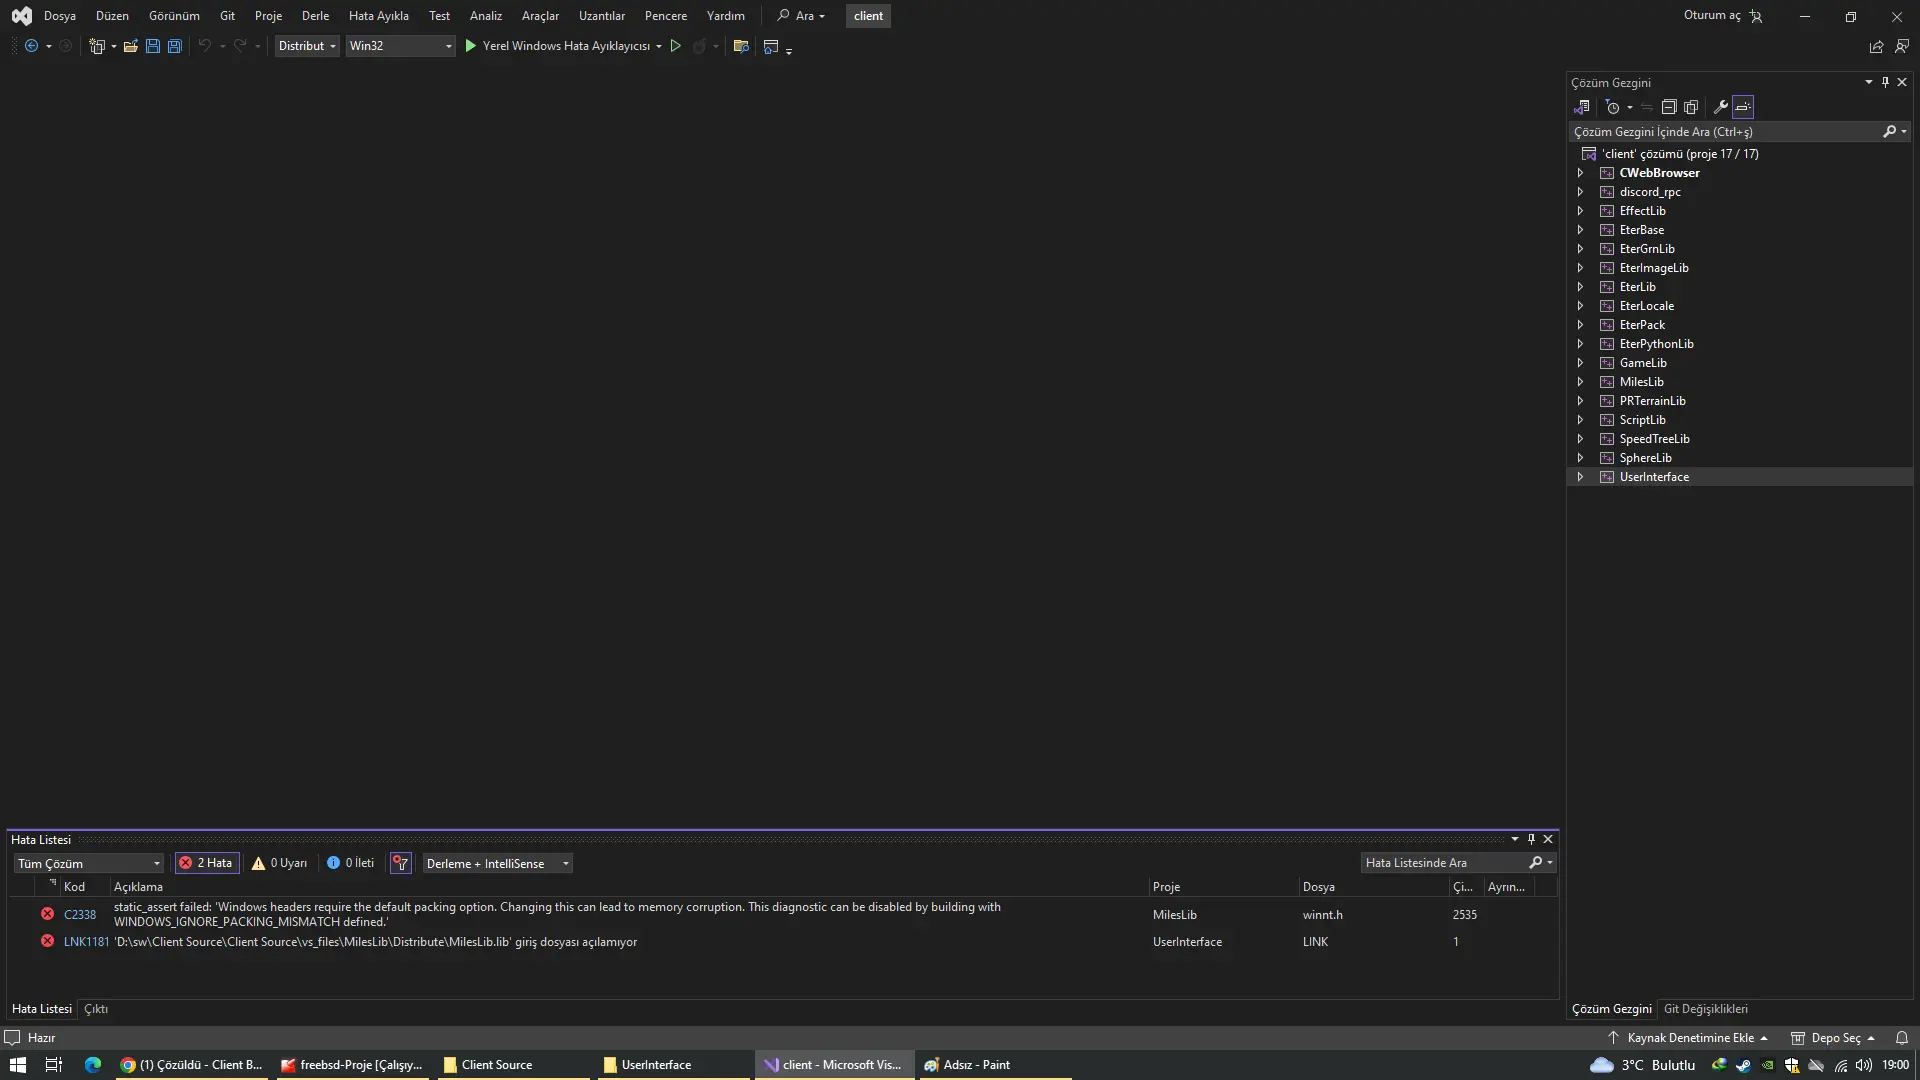
Task: Click the C2338 error code link
Action: pos(80,914)
